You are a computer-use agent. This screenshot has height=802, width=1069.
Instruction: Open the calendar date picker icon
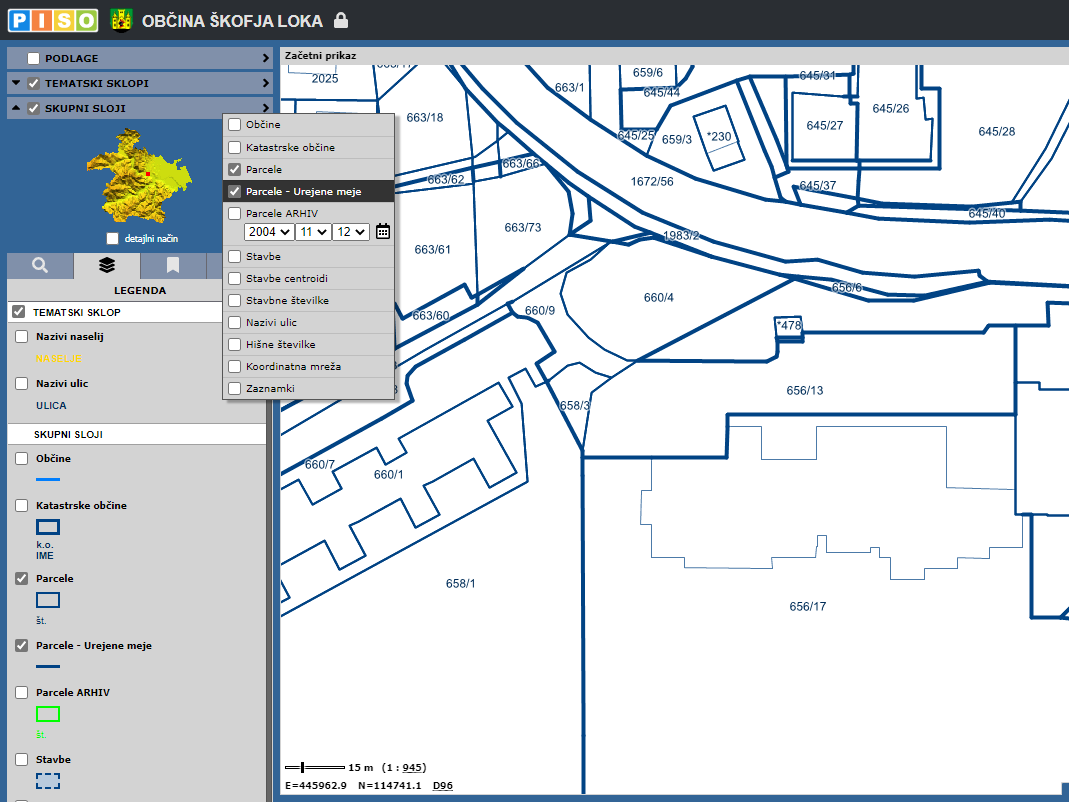pyautogui.click(x=382, y=232)
